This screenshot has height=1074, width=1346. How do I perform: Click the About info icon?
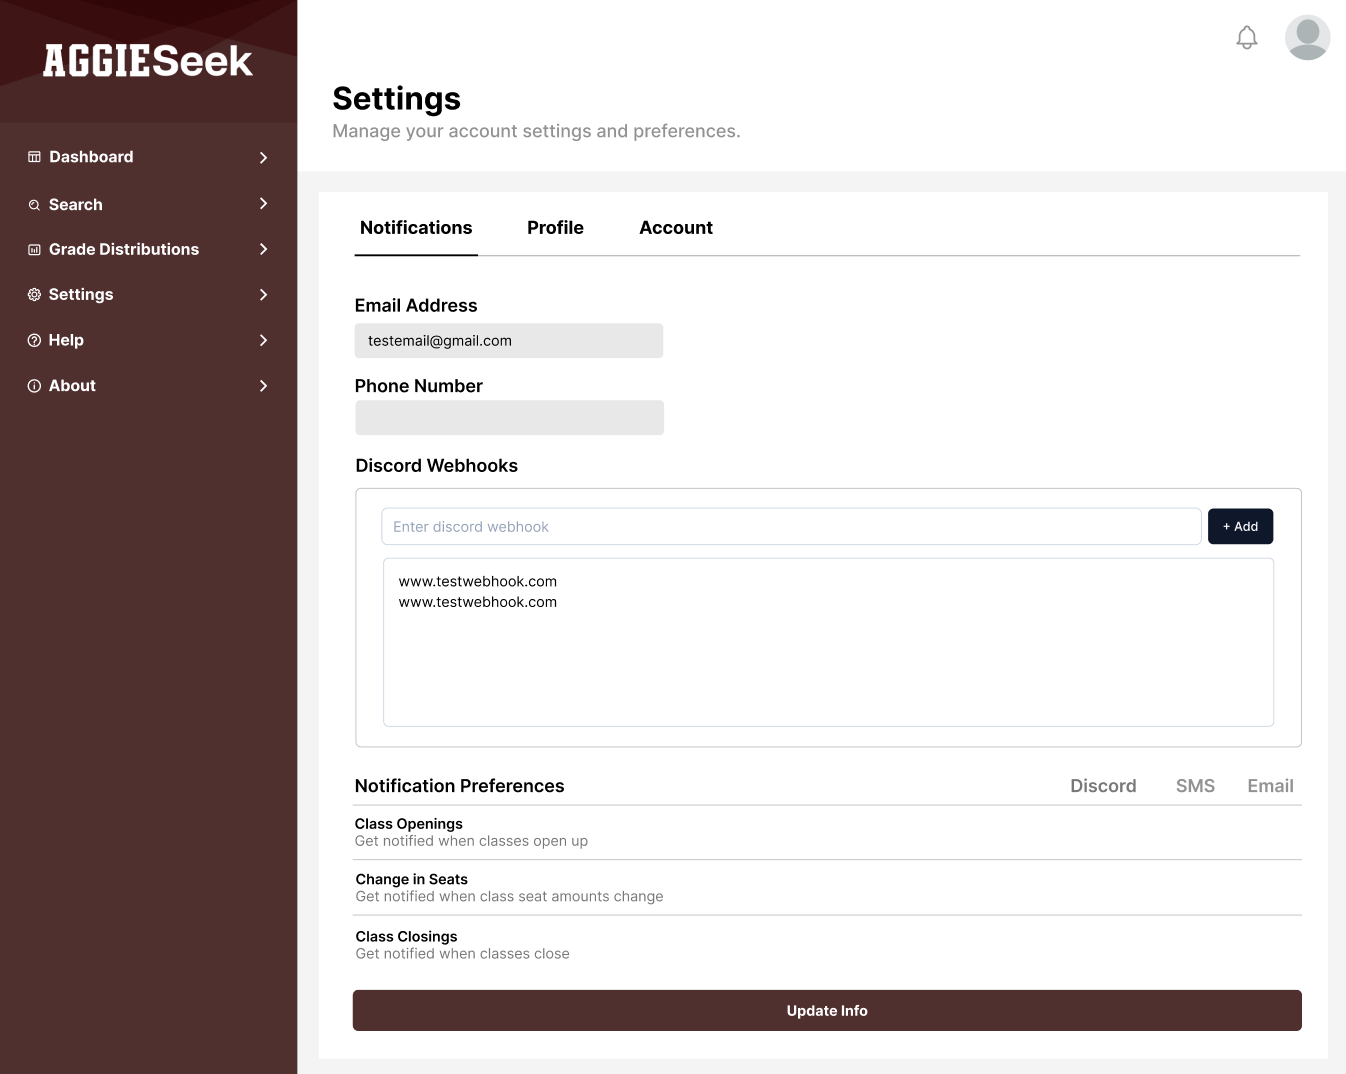(x=33, y=385)
